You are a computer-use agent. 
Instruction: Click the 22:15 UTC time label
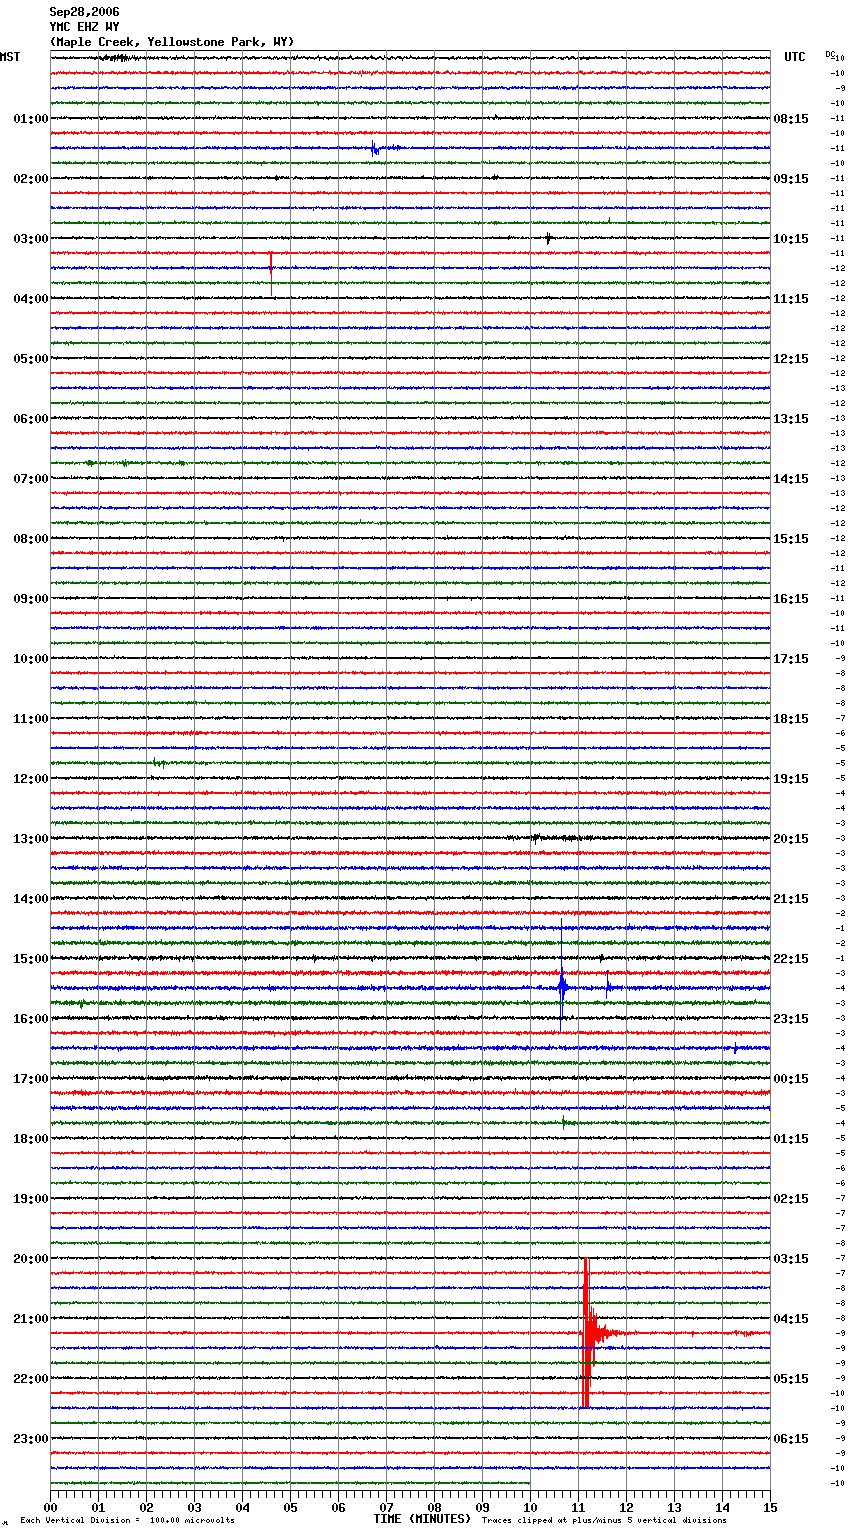point(791,959)
